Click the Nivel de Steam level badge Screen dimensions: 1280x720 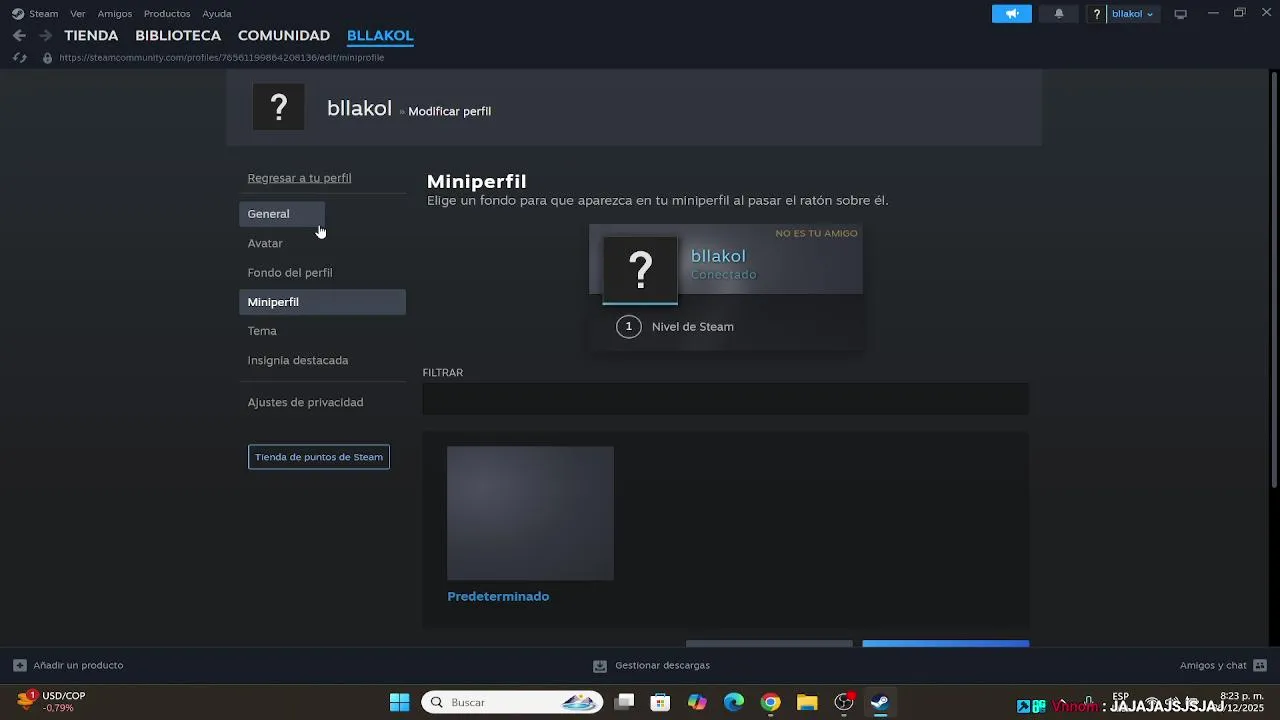pyautogui.click(x=628, y=326)
